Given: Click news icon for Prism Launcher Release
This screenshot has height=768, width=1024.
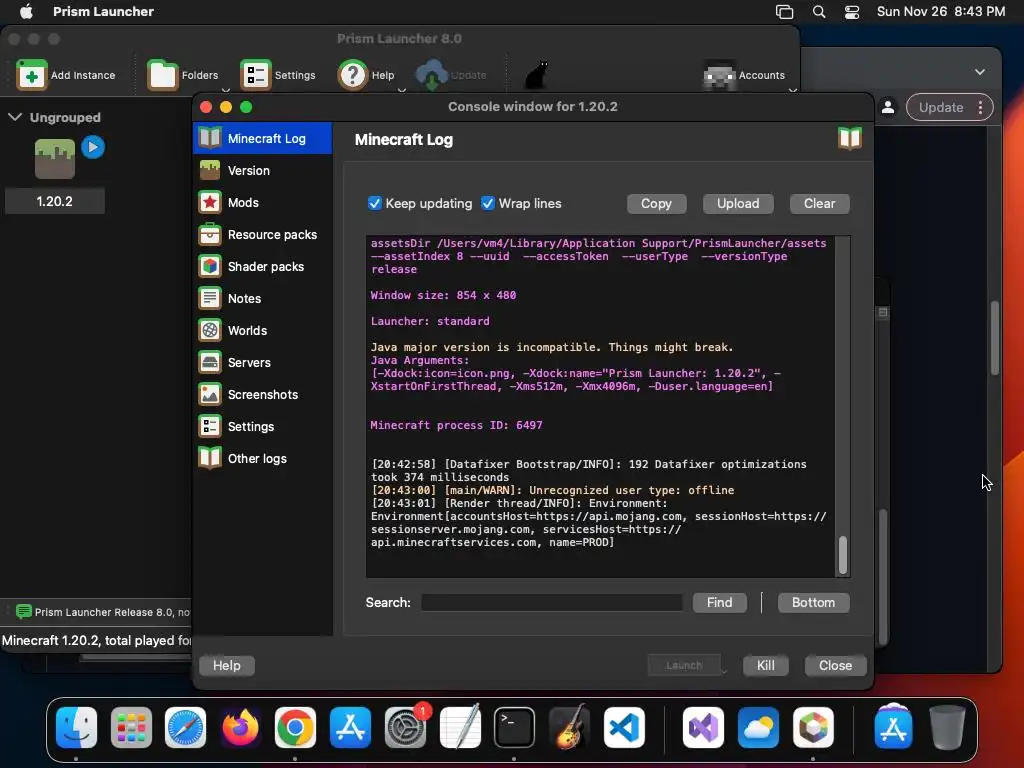Looking at the screenshot, I should (x=24, y=611).
